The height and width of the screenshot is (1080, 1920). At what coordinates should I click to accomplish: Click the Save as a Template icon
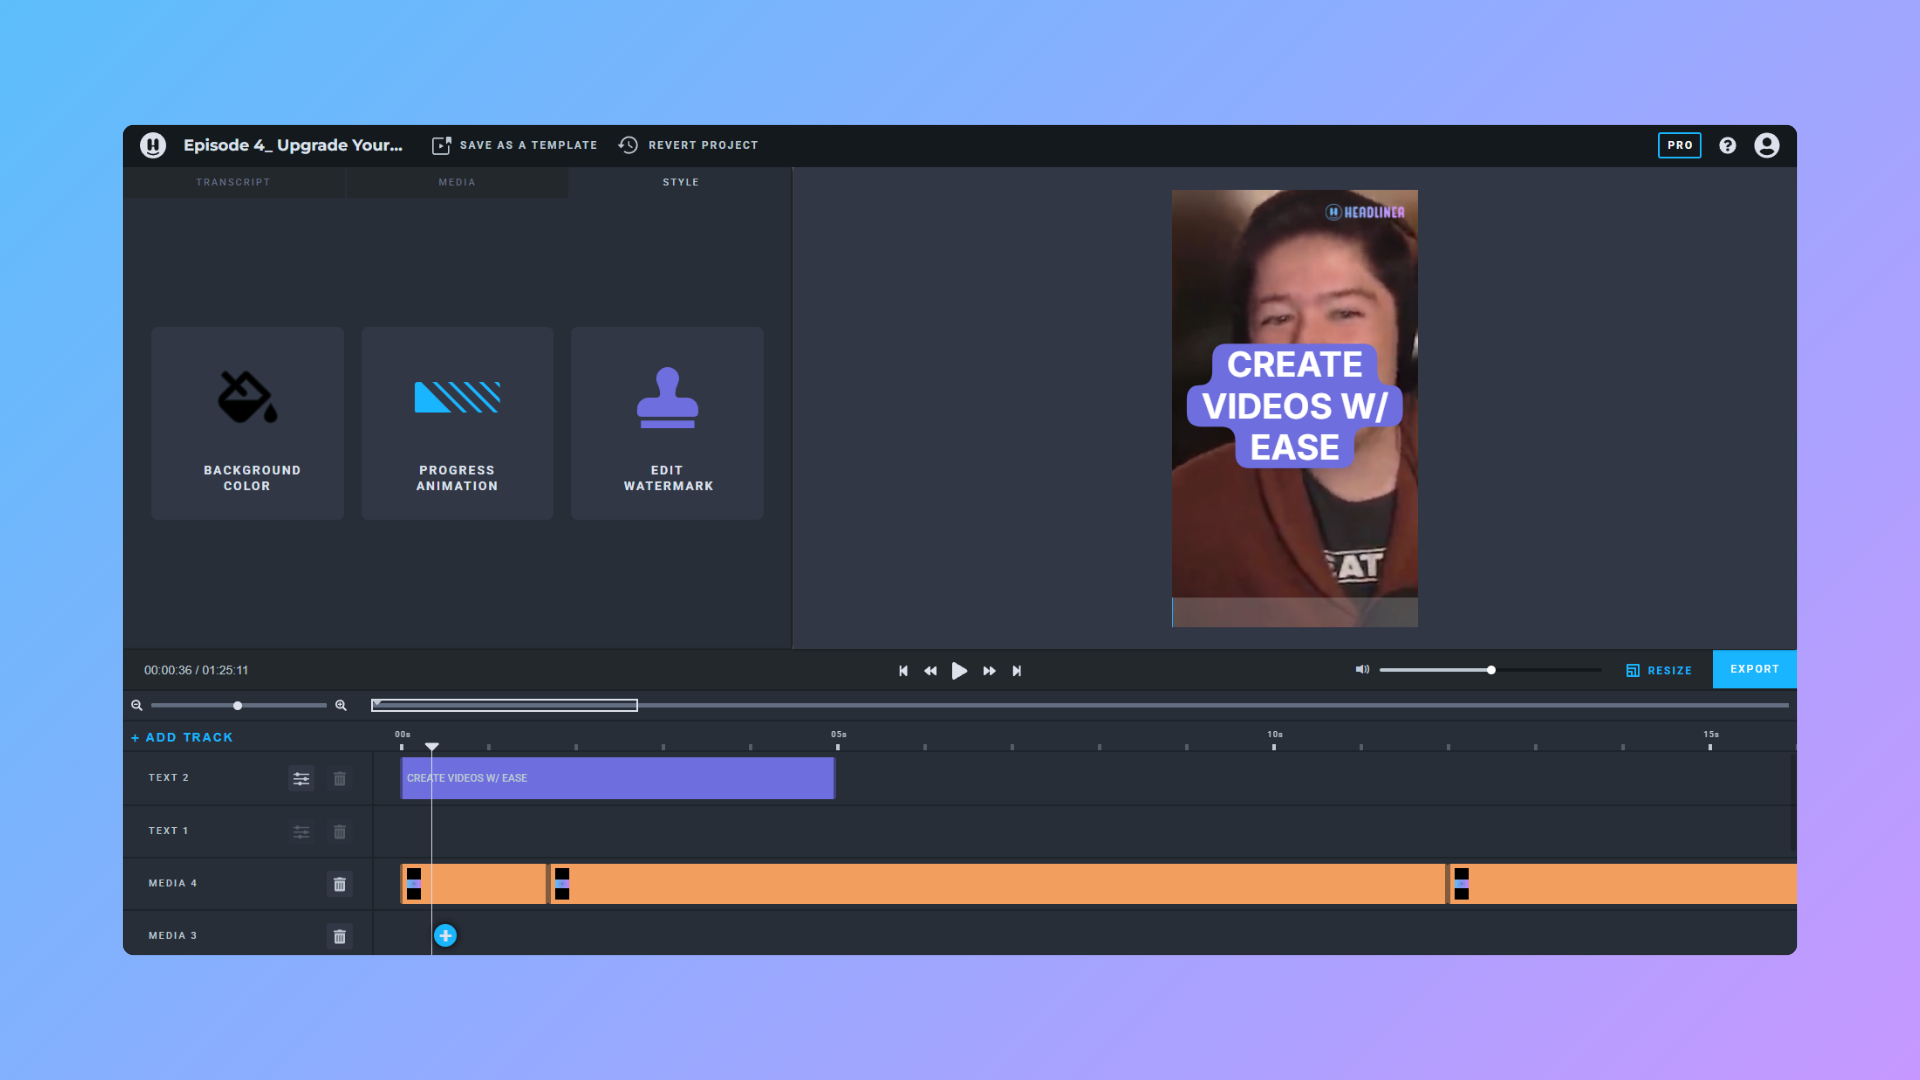441,145
